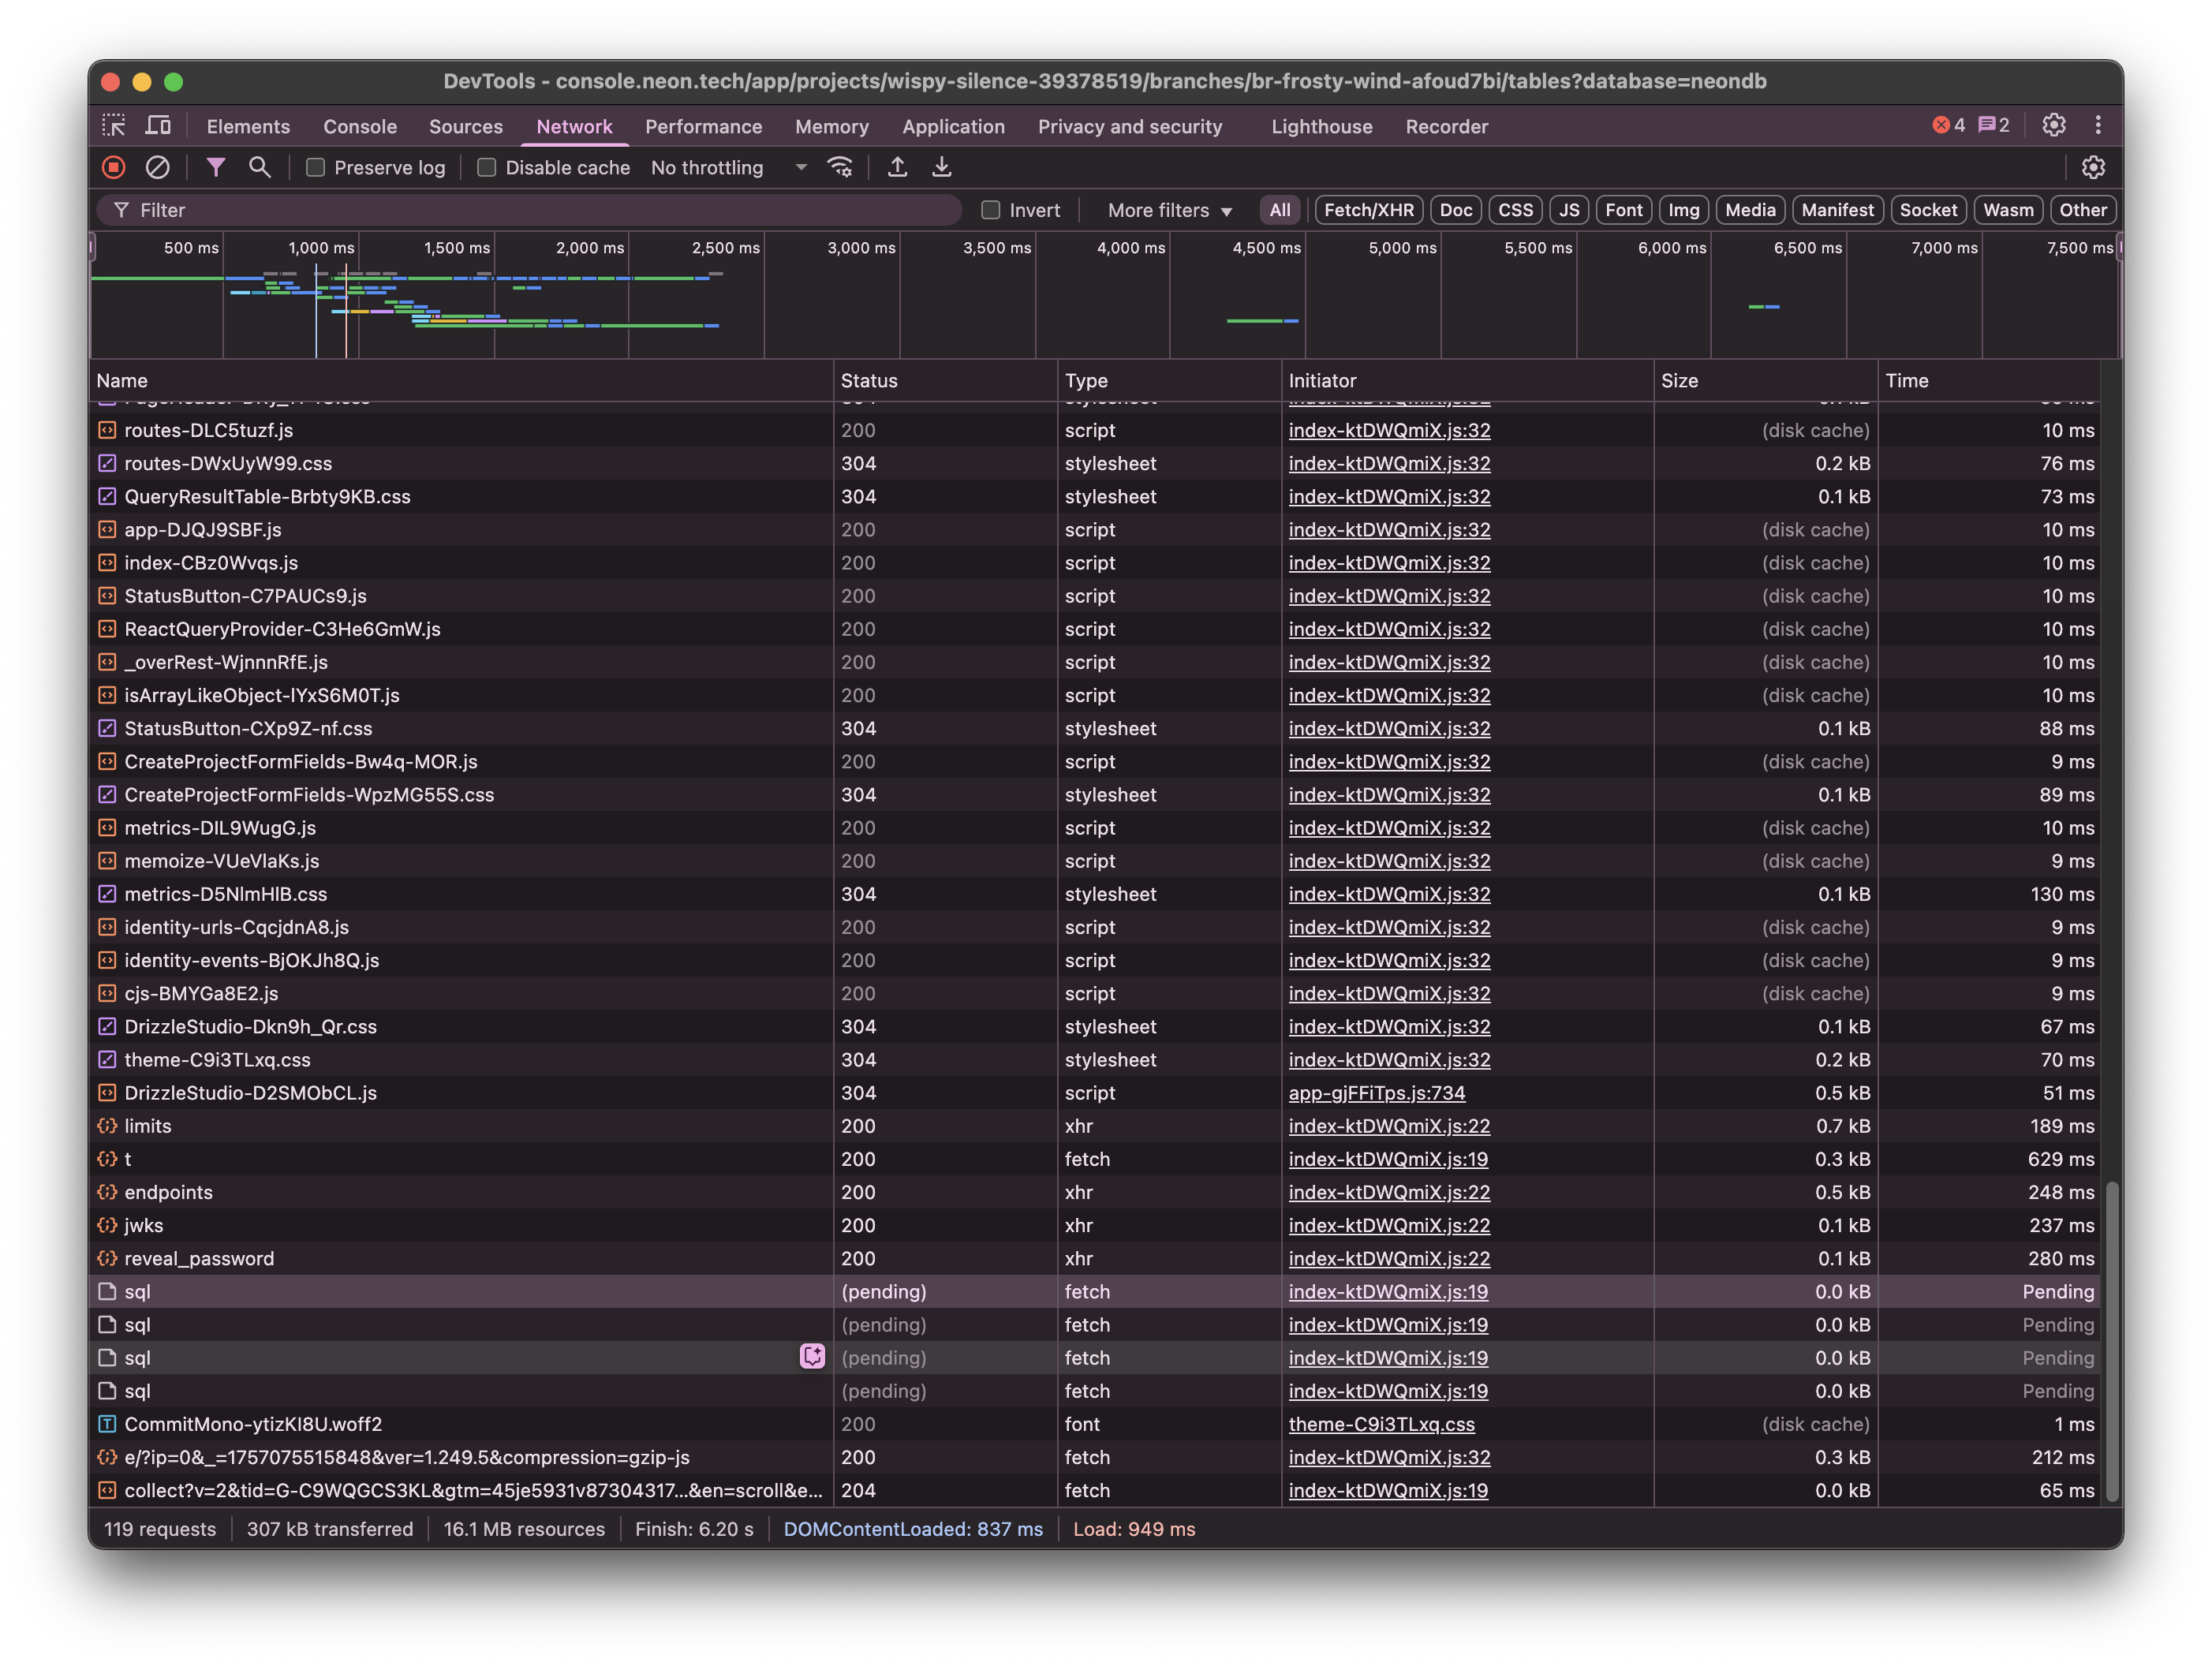The width and height of the screenshot is (2212, 1666).
Task: Filter requests by Socket type
Action: (x=1928, y=210)
